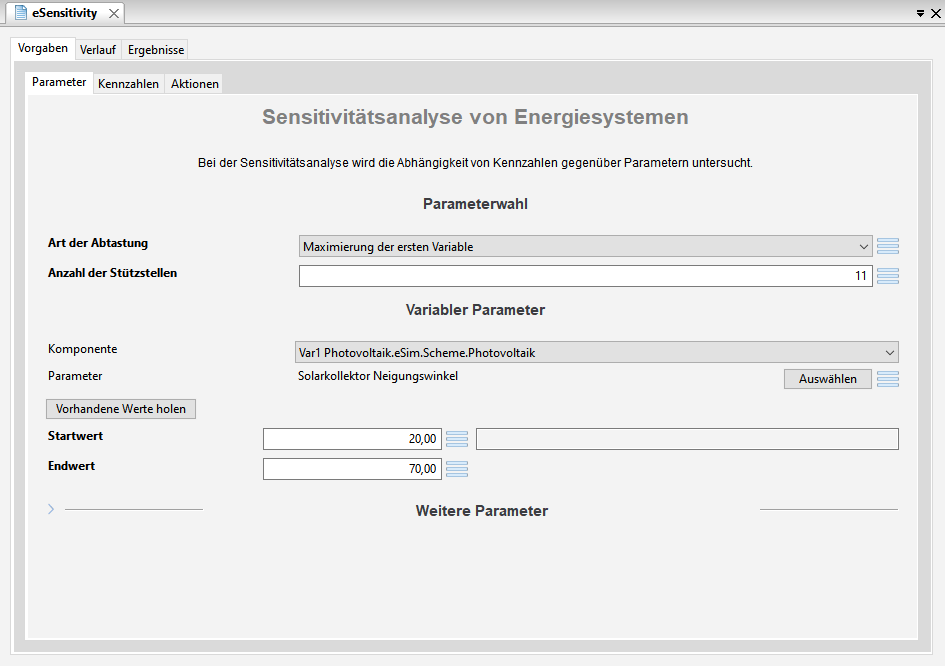The width and height of the screenshot is (945, 666).
Task: Open the panel options dropdown arrow at top right
Action: pos(920,13)
